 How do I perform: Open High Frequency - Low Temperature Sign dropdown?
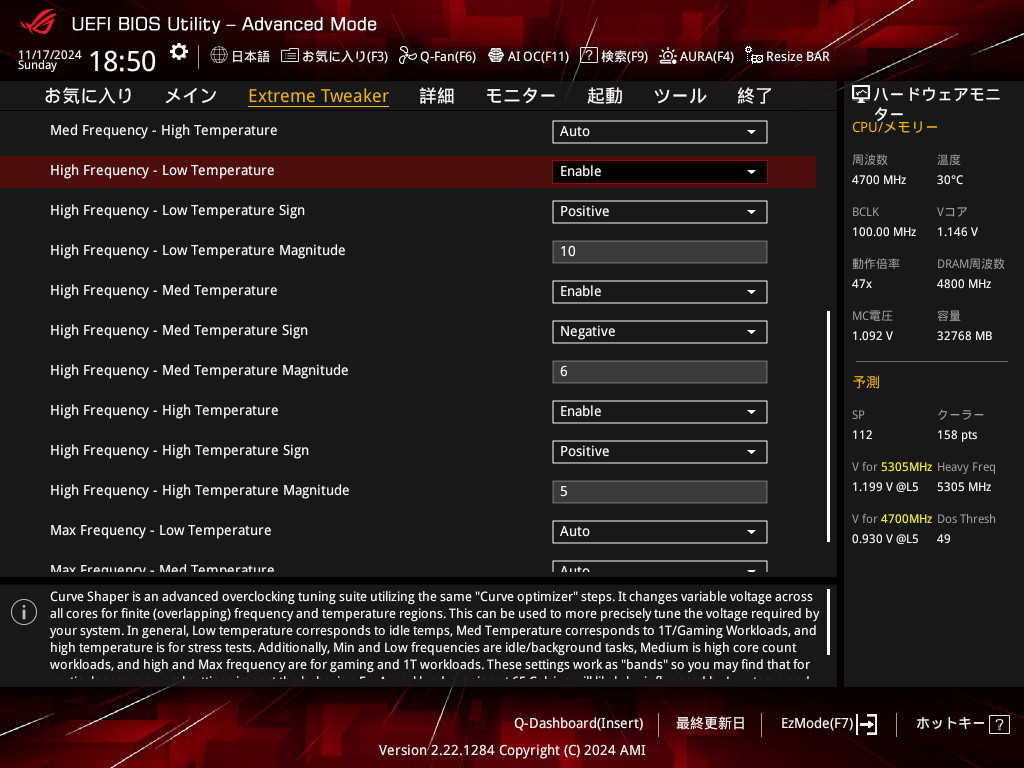[660, 212]
